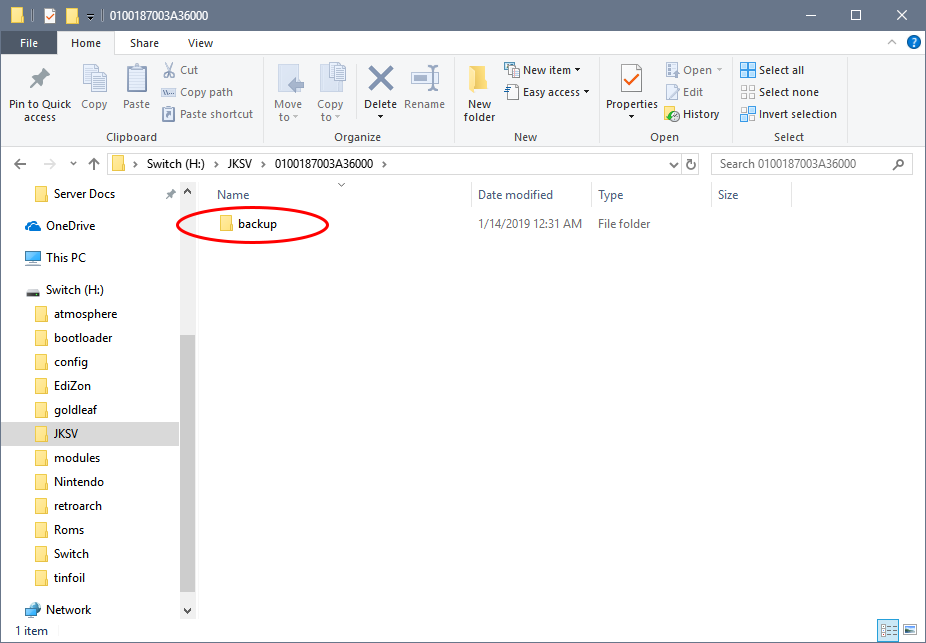Switch to large icons view in status bar
The height and width of the screenshot is (643, 926).
pyautogui.click(x=909, y=630)
